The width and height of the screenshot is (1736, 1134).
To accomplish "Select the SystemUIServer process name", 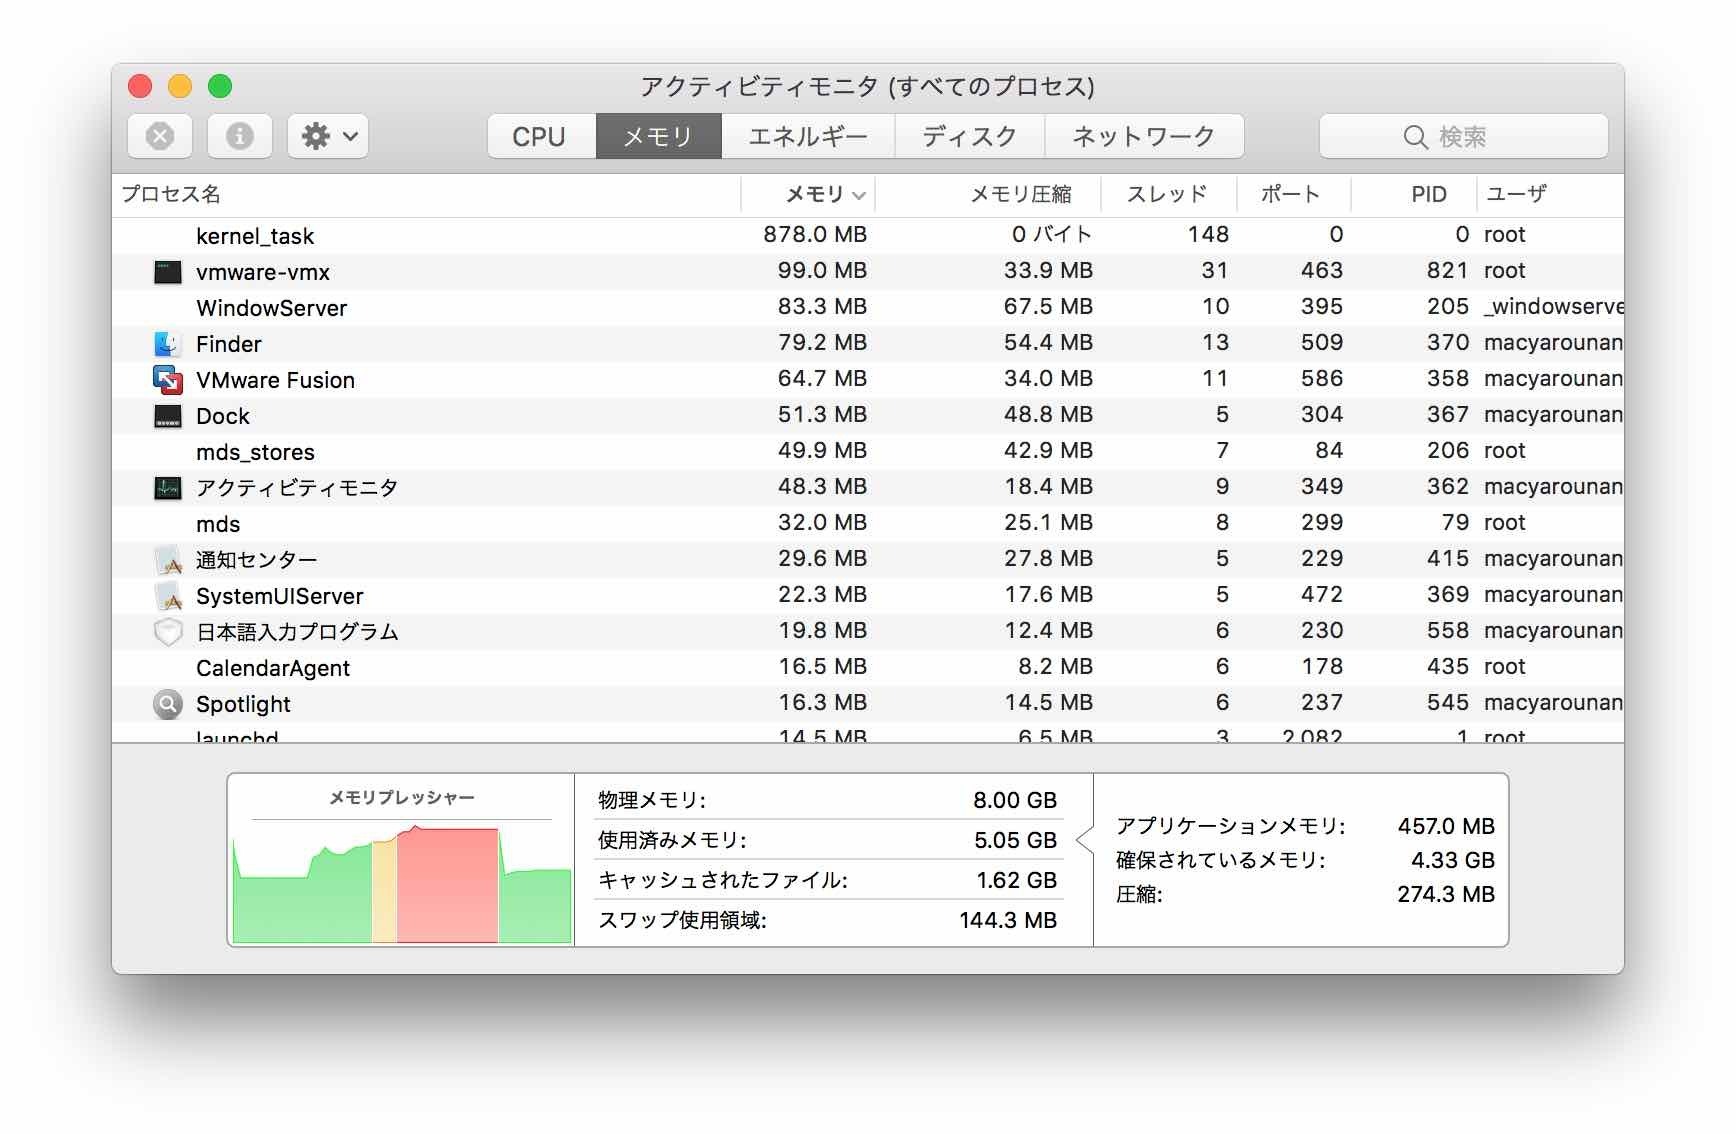I will pyautogui.click(x=279, y=596).
